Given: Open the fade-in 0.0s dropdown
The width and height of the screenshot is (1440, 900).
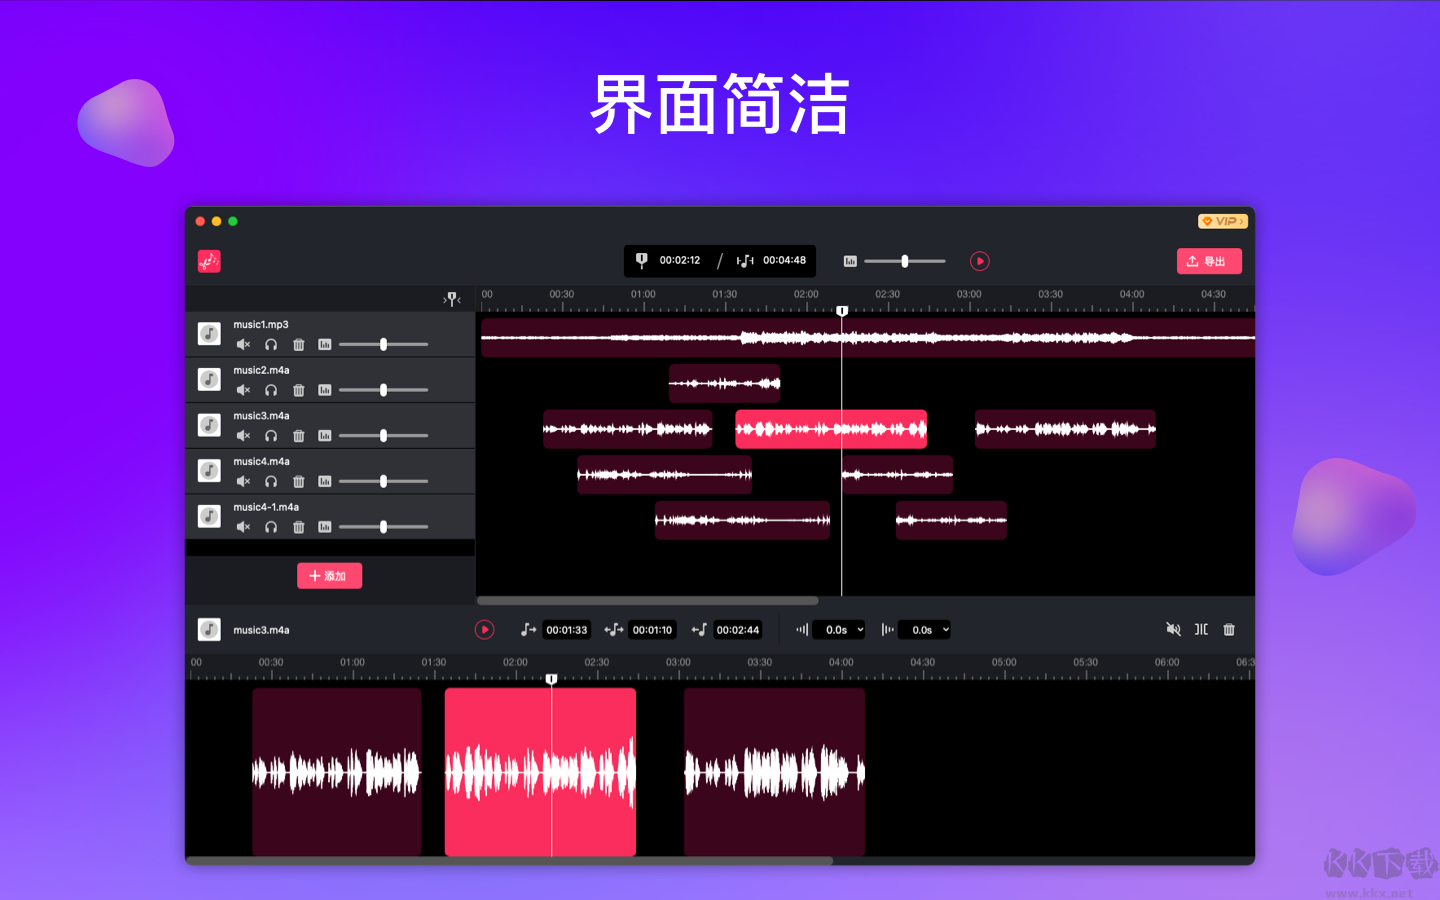Looking at the screenshot, I should pos(838,629).
